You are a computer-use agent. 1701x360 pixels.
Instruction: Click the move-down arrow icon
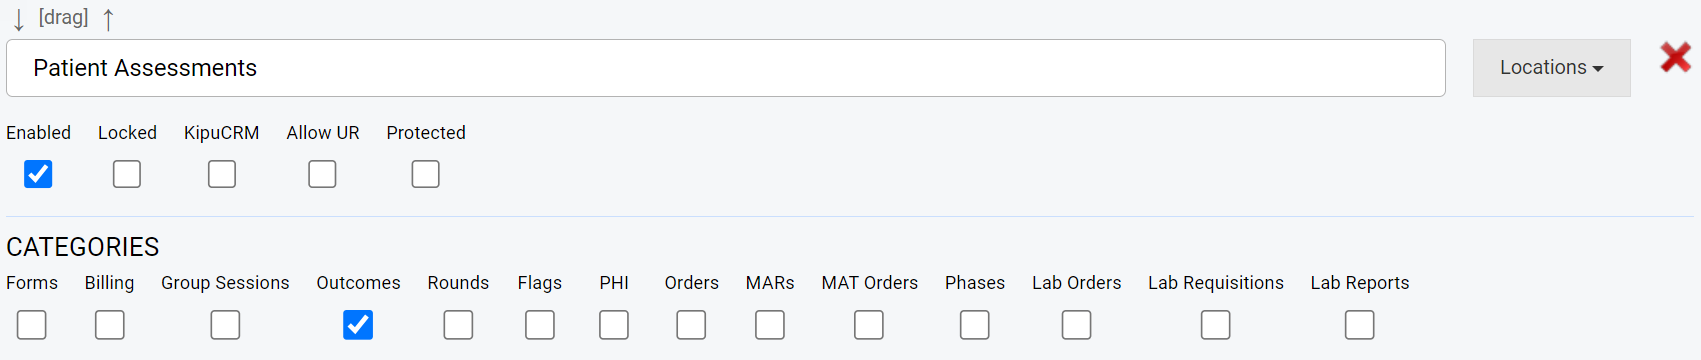(19, 19)
